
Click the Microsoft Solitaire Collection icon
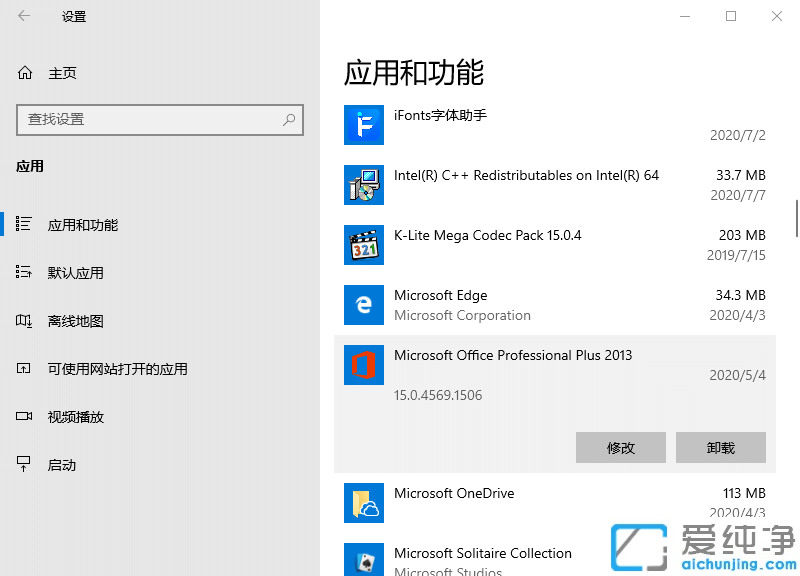pos(363,560)
